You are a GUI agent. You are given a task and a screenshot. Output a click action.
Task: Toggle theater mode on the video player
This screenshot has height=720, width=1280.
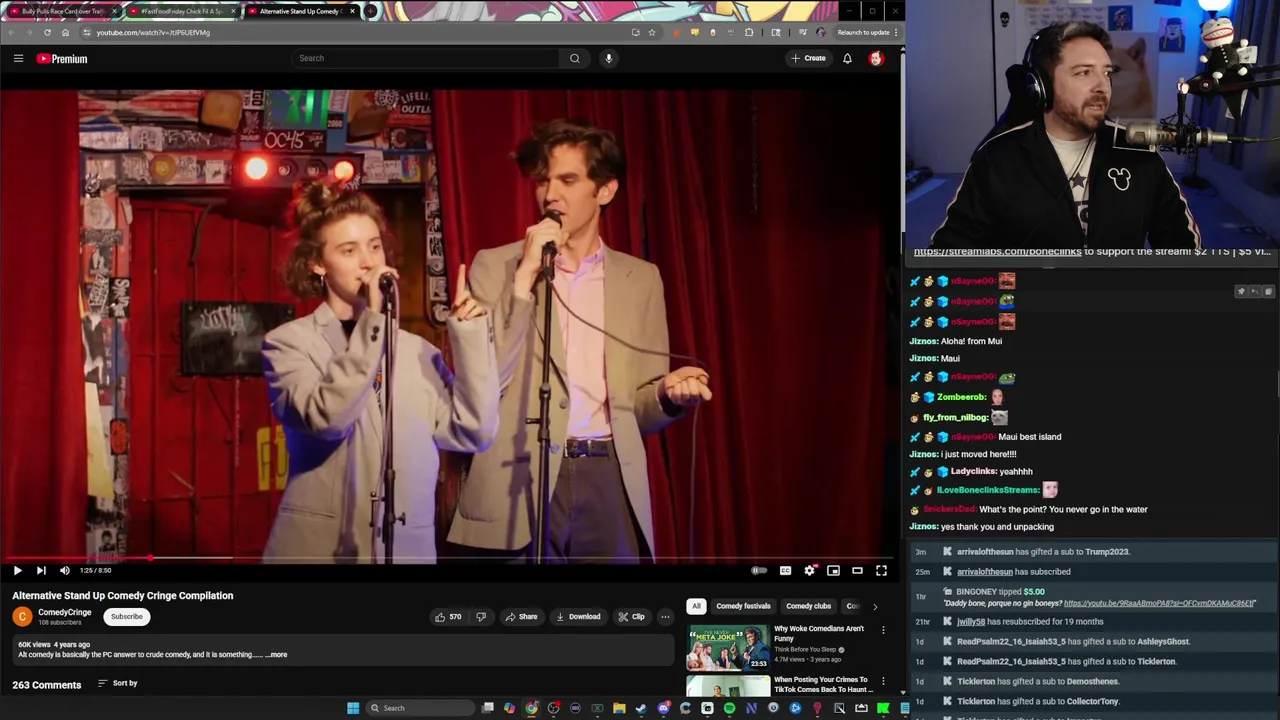[857, 570]
